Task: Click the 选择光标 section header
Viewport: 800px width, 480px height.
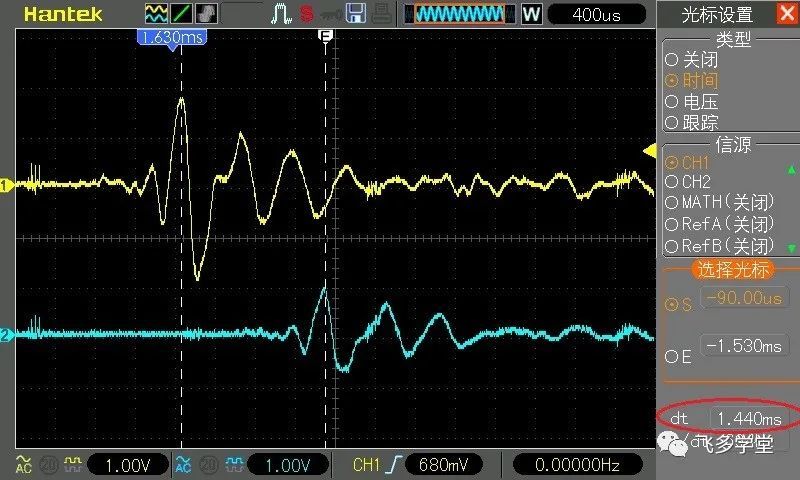Action: click(733, 269)
